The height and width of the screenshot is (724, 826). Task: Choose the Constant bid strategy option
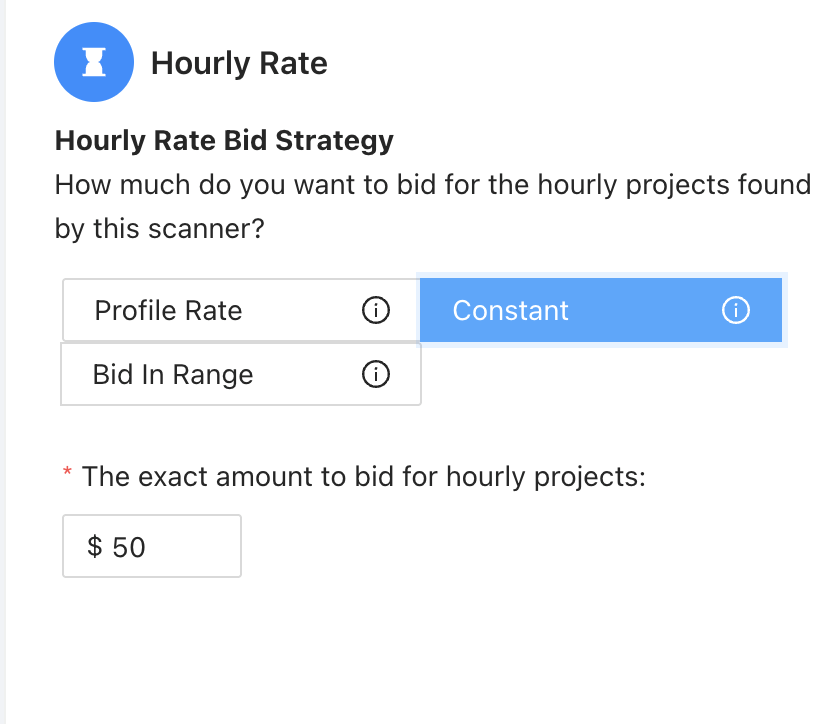pos(601,310)
